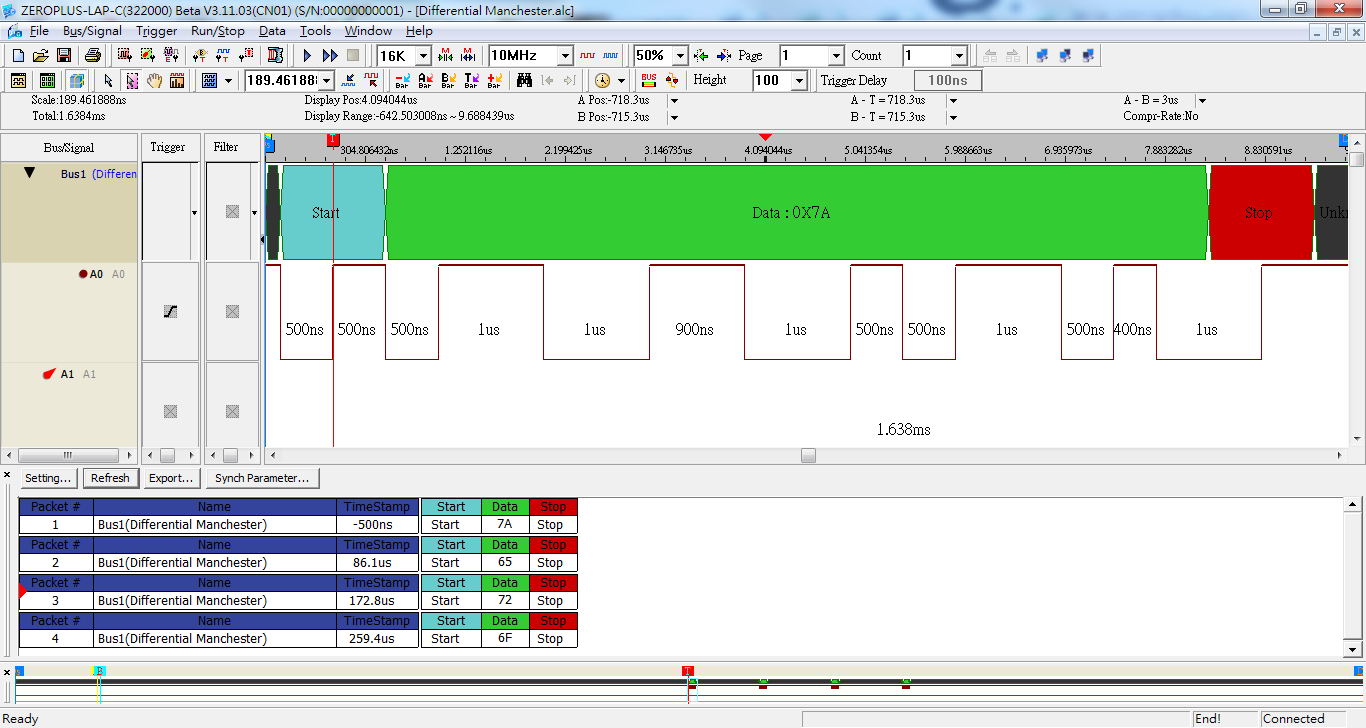Click the red Stop packet segment
Screen dimensions: 1366x728
coord(1260,213)
